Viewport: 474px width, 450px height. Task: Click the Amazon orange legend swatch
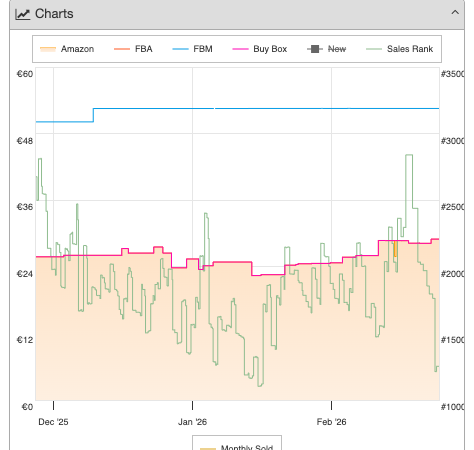coord(48,49)
